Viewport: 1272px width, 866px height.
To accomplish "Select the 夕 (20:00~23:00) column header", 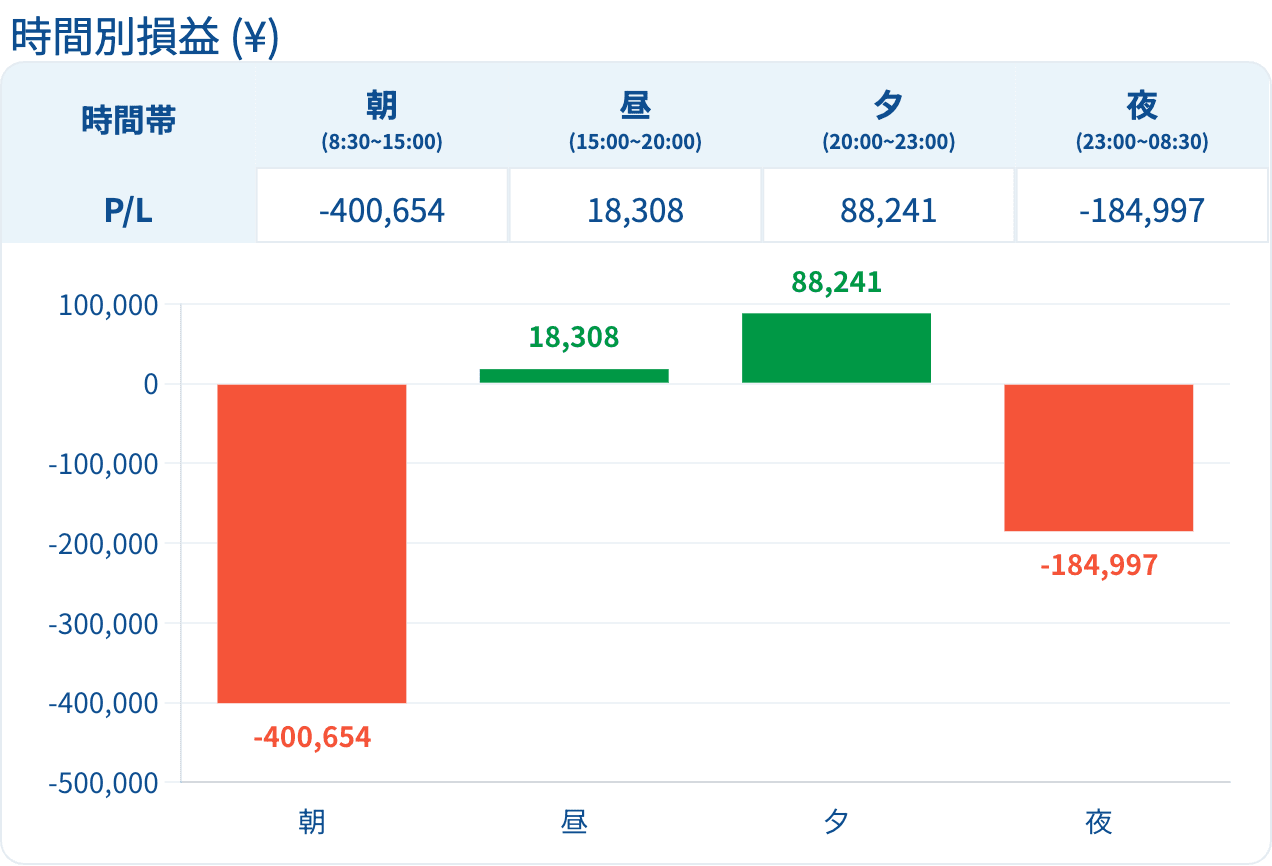I will tap(889, 121).
